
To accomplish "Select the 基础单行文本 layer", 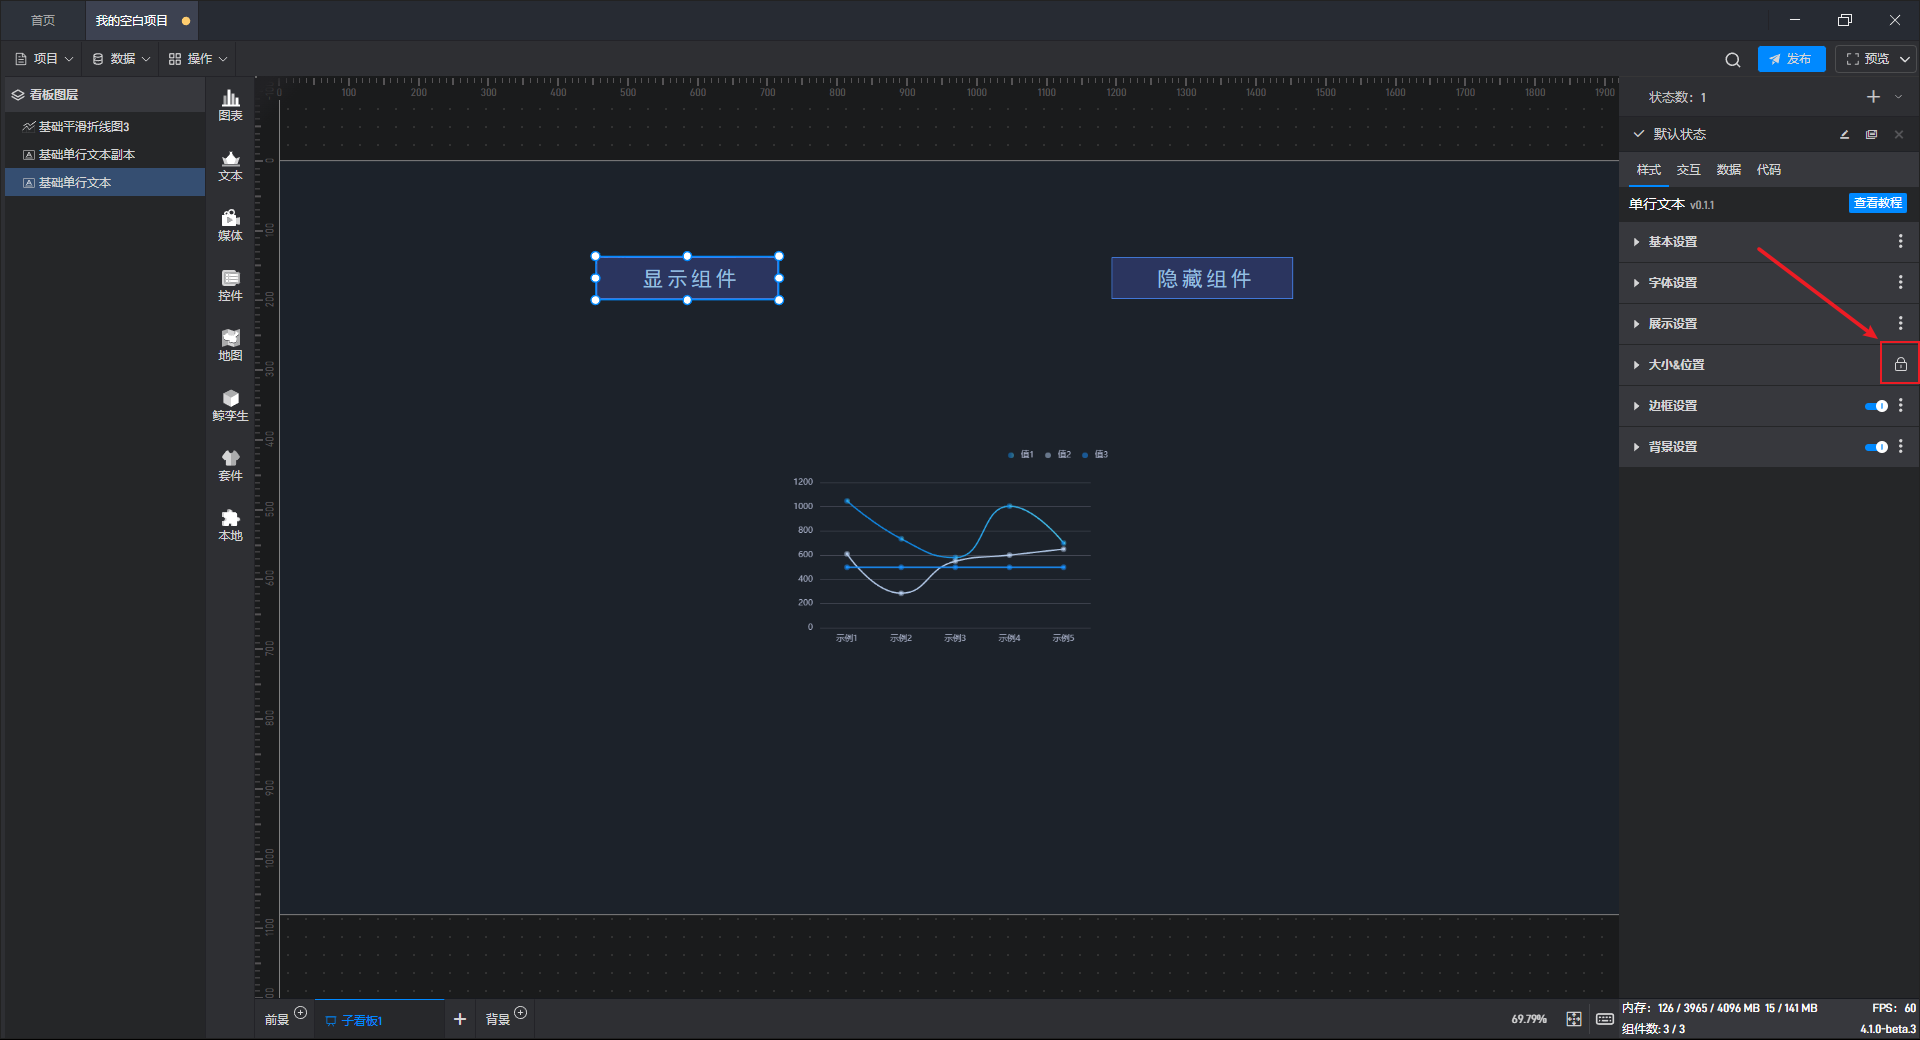I will tap(105, 183).
